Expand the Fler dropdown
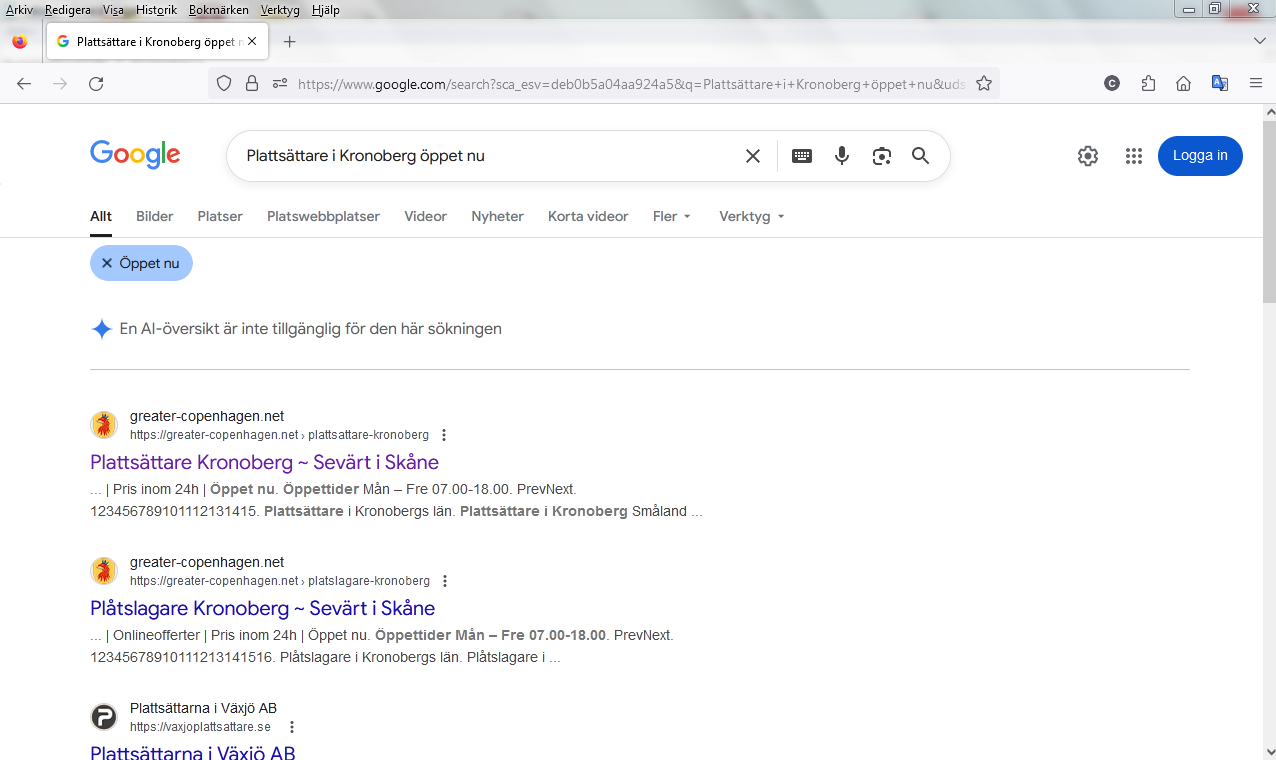The height and width of the screenshot is (760, 1276). 671,216
